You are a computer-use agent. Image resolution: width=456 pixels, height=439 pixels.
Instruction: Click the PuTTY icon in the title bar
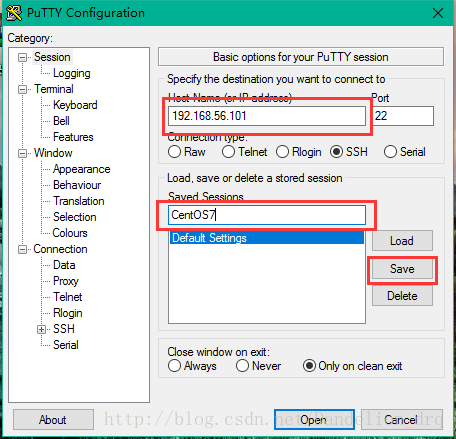(x=14, y=13)
